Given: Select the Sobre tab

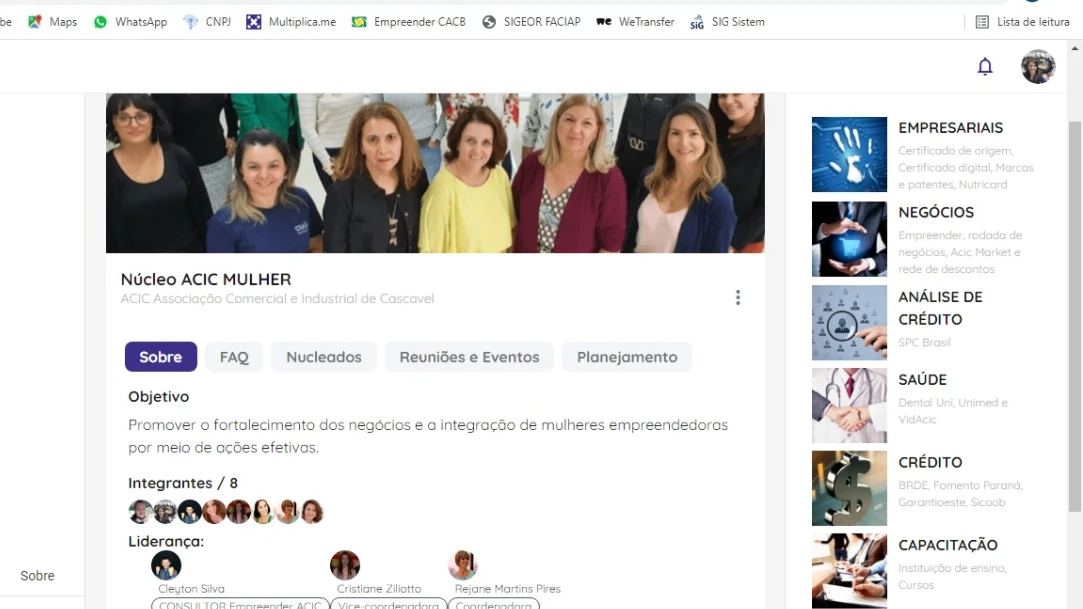Looking at the screenshot, I should pos(161,357).
